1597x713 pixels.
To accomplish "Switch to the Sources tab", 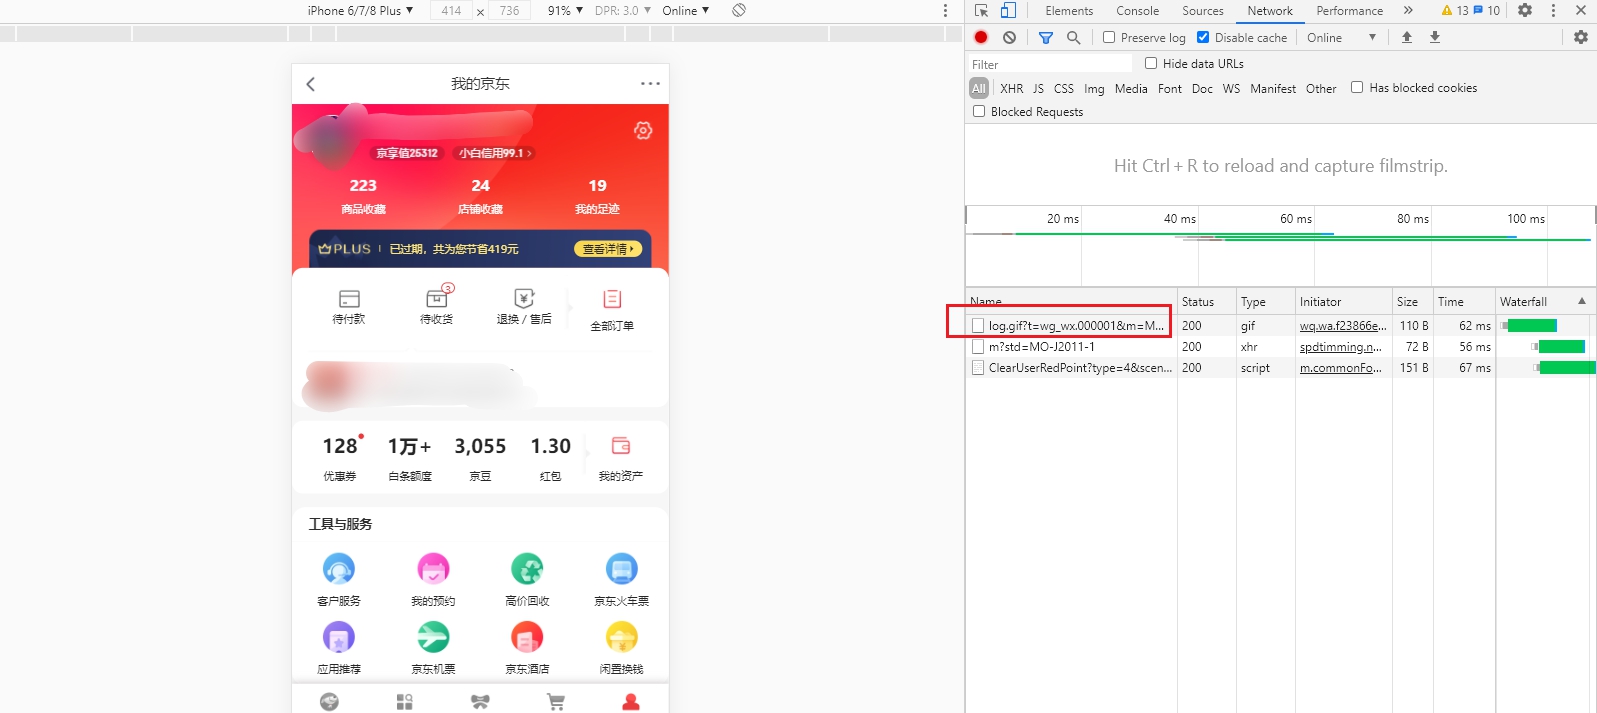I will pyautogui.click(x=1202, y=10).
